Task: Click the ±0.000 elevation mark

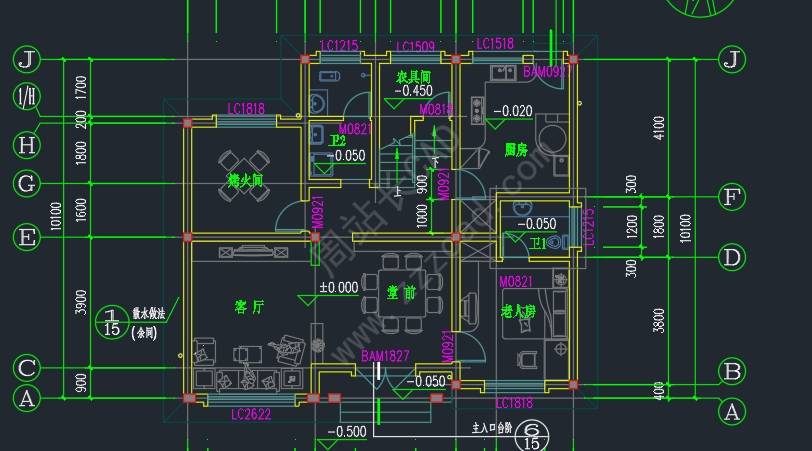Action: (339, 287)
